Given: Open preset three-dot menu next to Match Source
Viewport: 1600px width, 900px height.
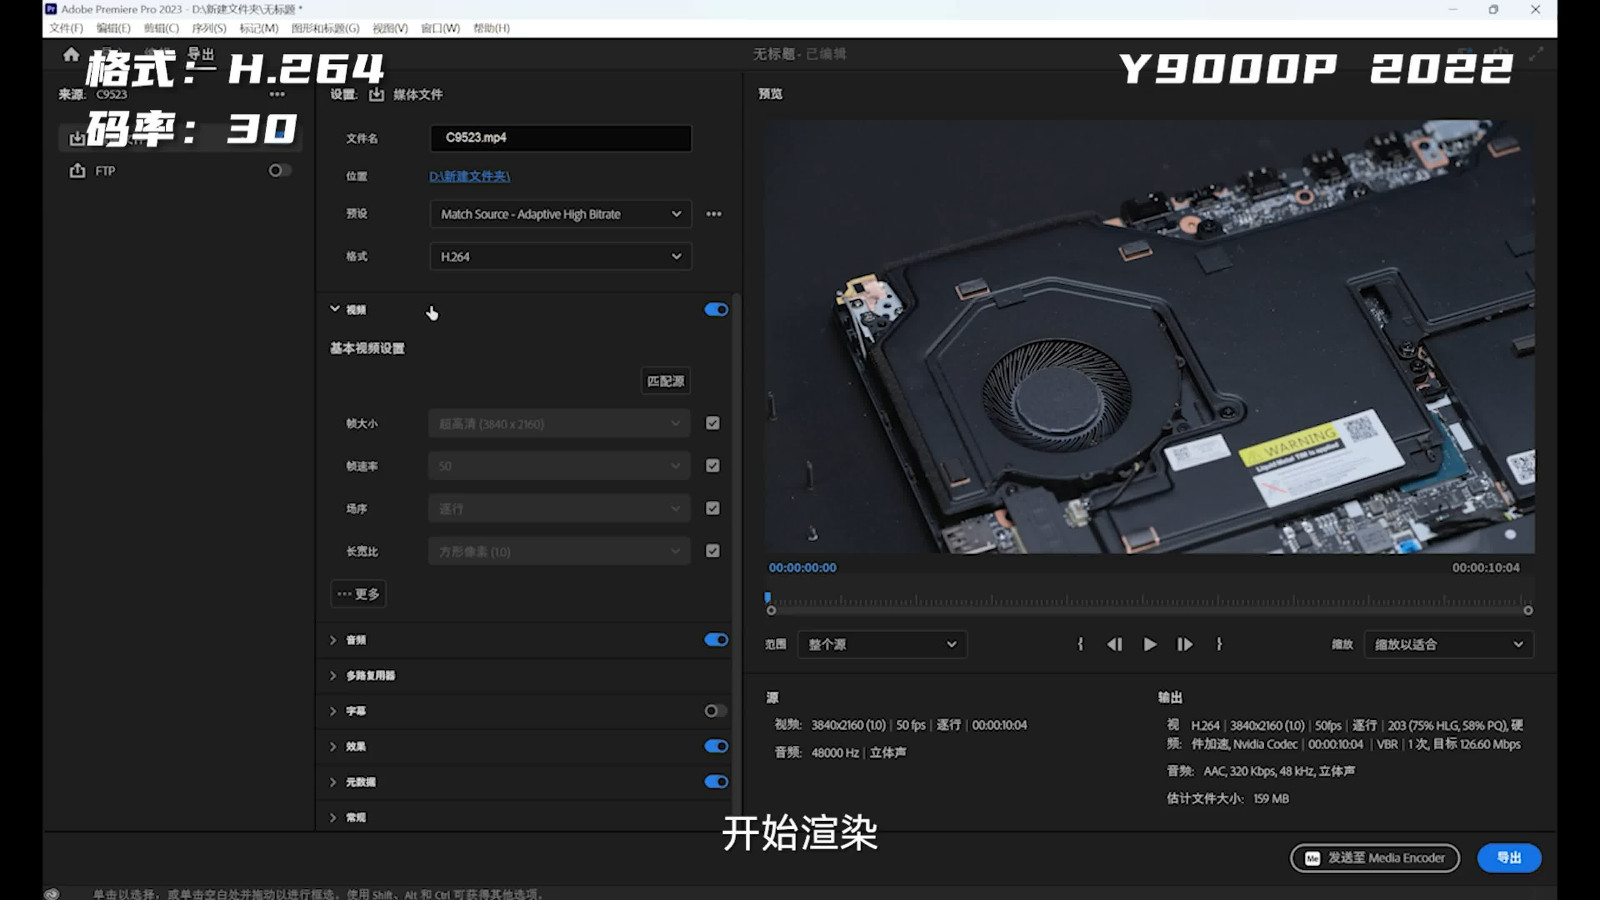Looking at the screenshot, I should (714, 214).
